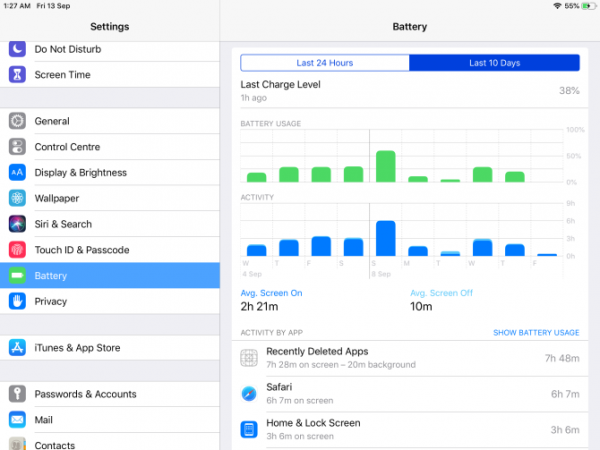Select the Control Centre toggles icon
Viewport: 600px width, 450px height.
pos(17,147)
